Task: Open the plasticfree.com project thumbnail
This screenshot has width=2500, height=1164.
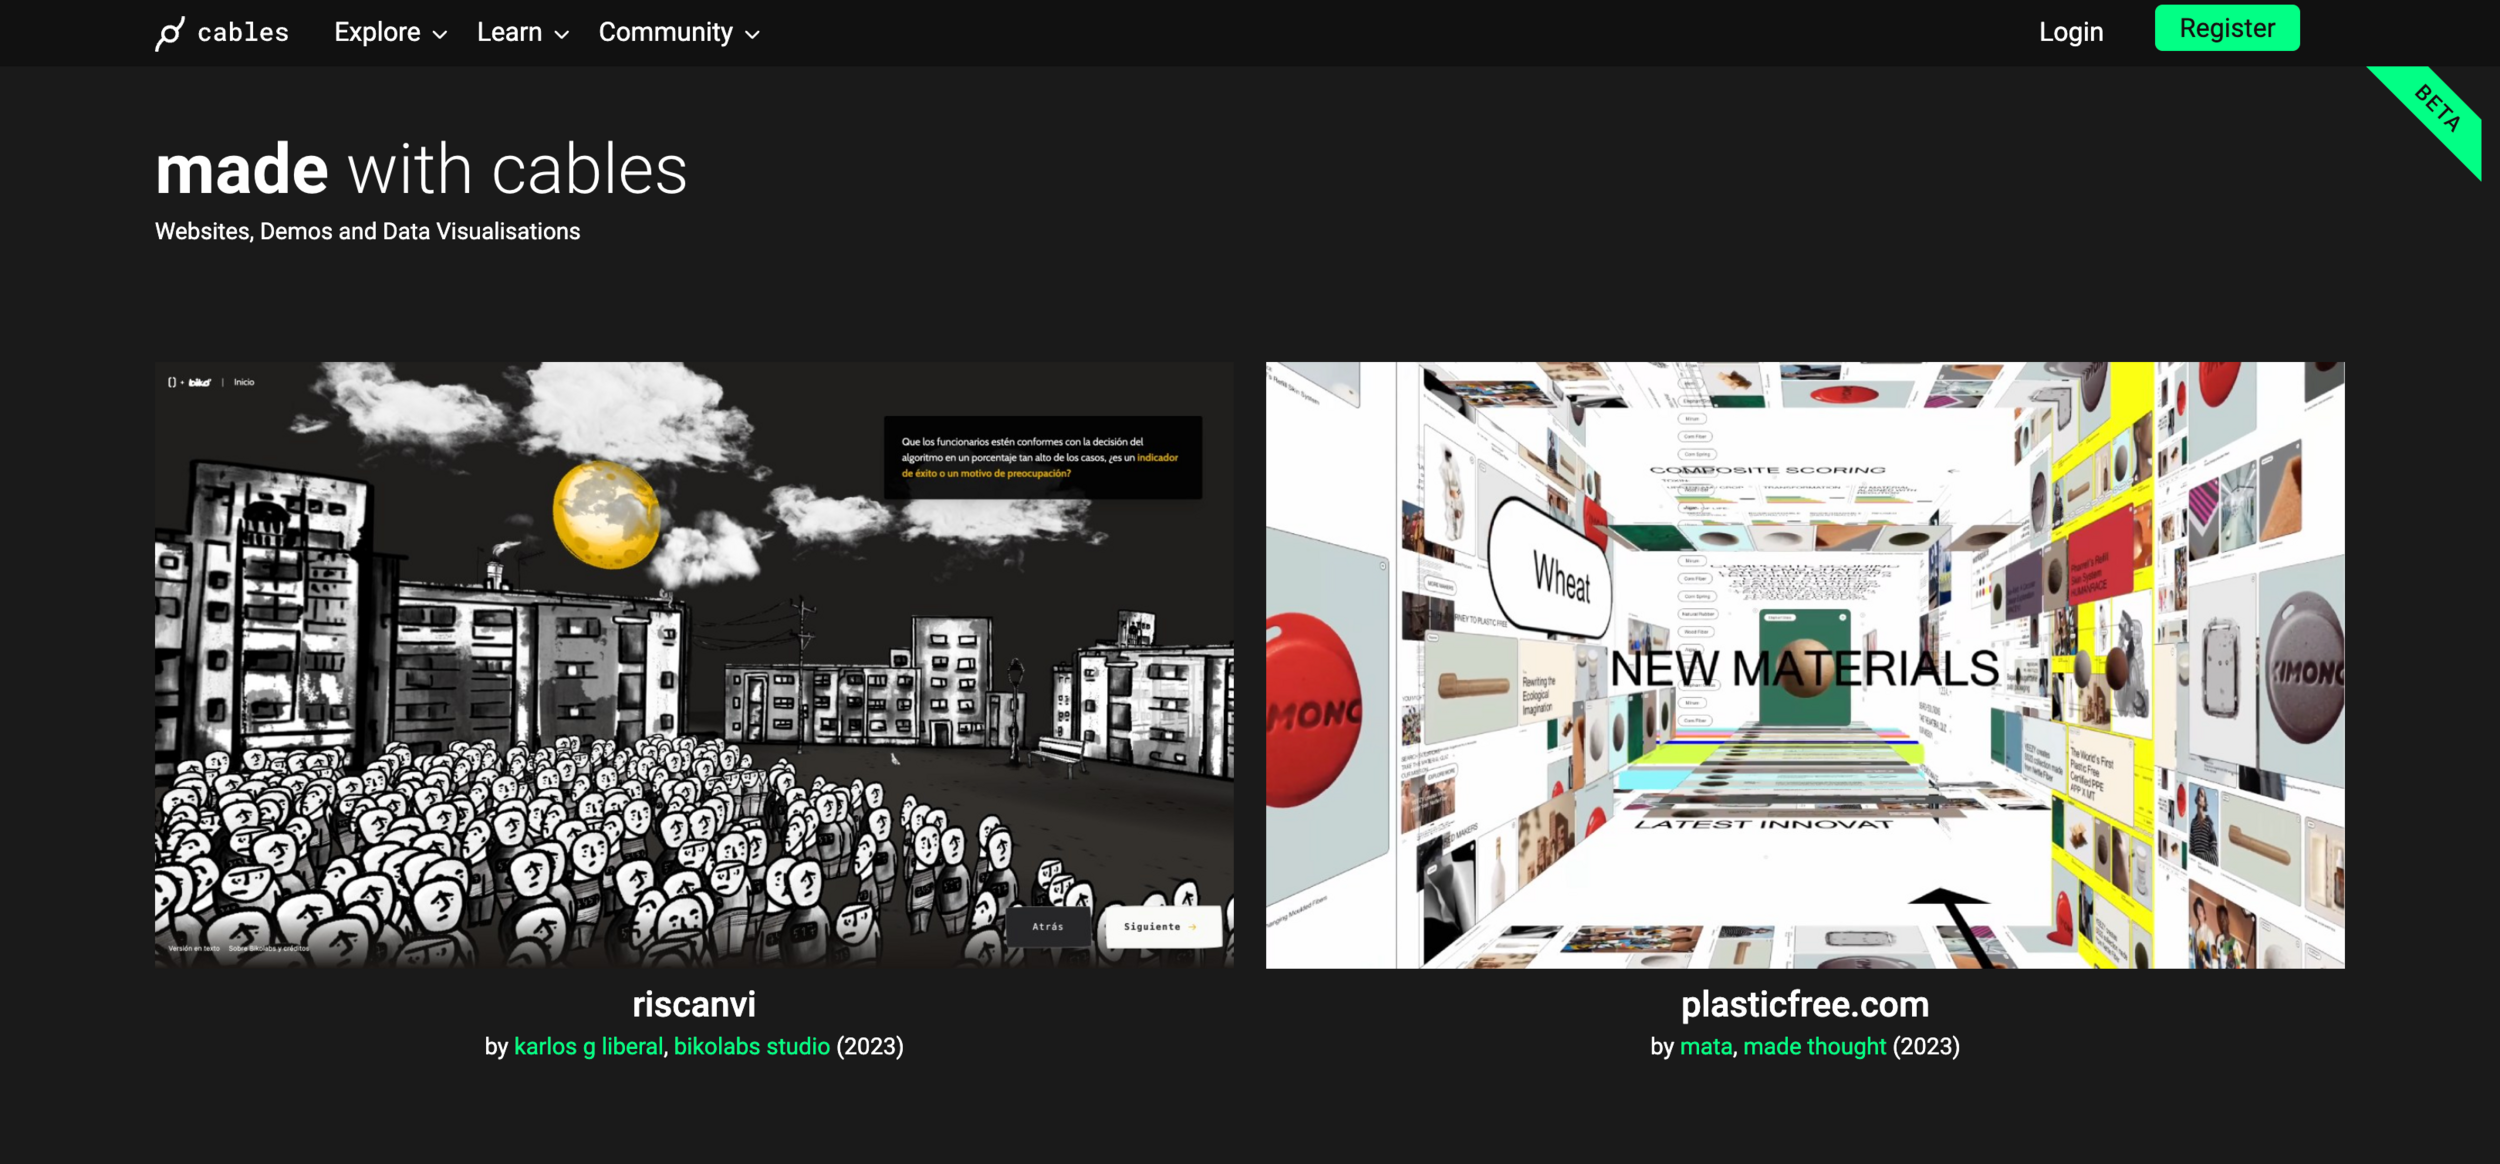Action: tap(1804, 665)
